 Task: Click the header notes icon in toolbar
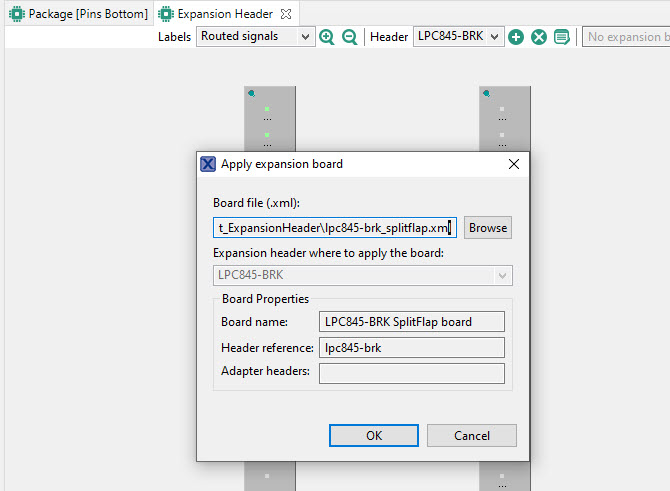point(562,37)
